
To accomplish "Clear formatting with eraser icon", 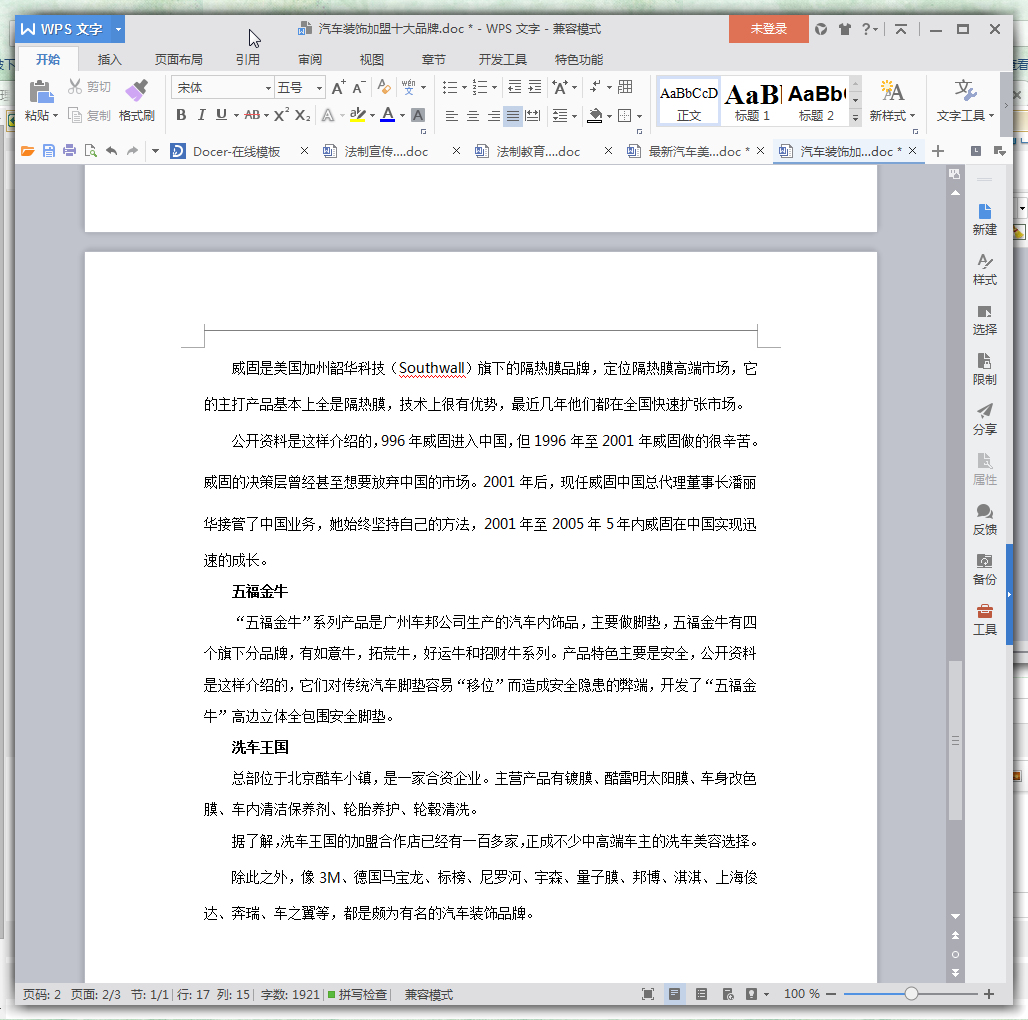I will 384,87.
